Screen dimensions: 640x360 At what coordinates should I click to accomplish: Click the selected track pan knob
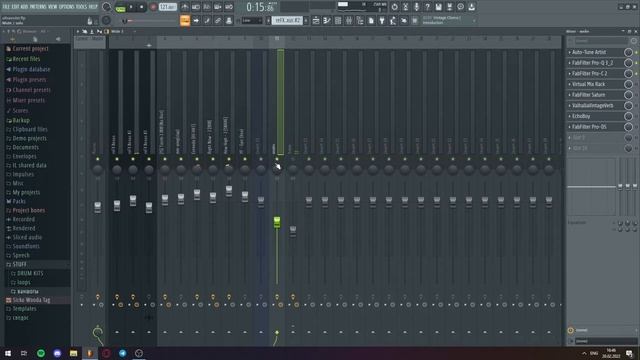tap(277, 169)
